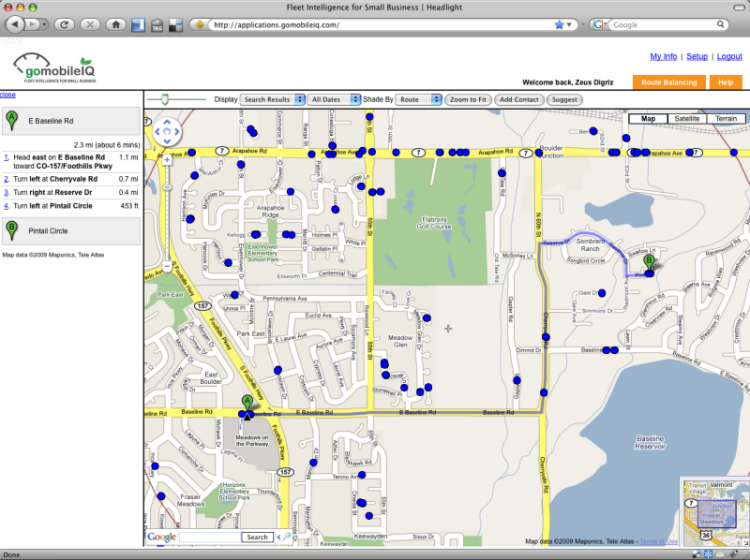
Task: Bookmark page with the star icon
Action: pyautogui.click(x=559, y=24)
